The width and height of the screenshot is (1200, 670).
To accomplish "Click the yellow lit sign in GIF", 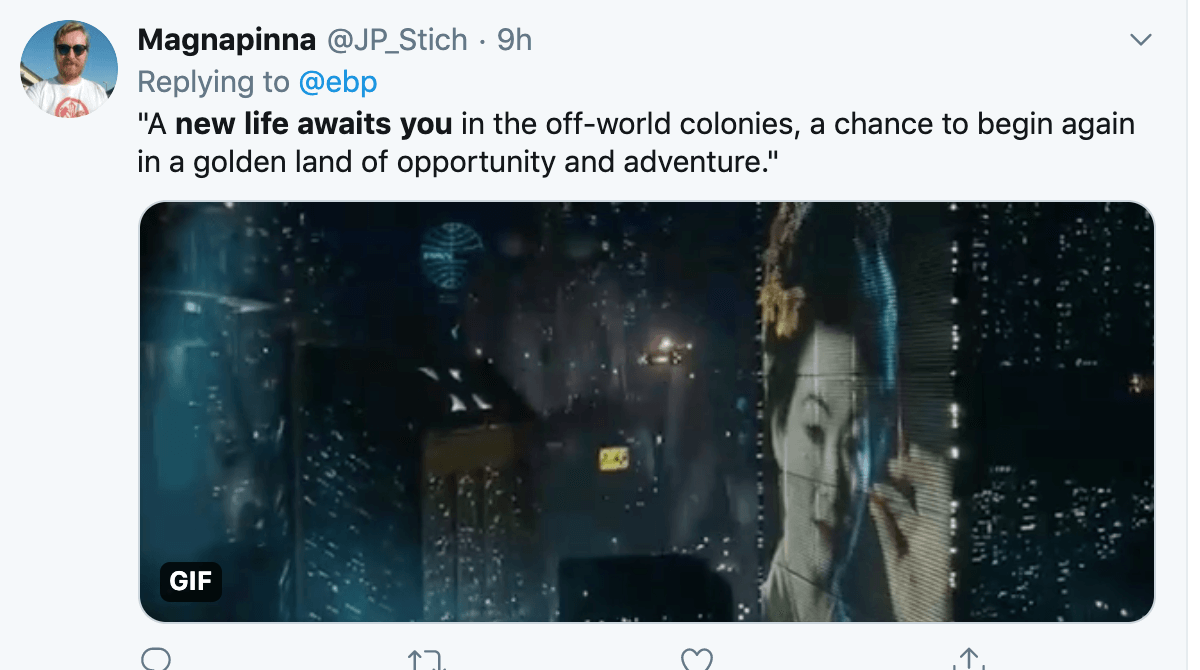I will coord(613,459).
